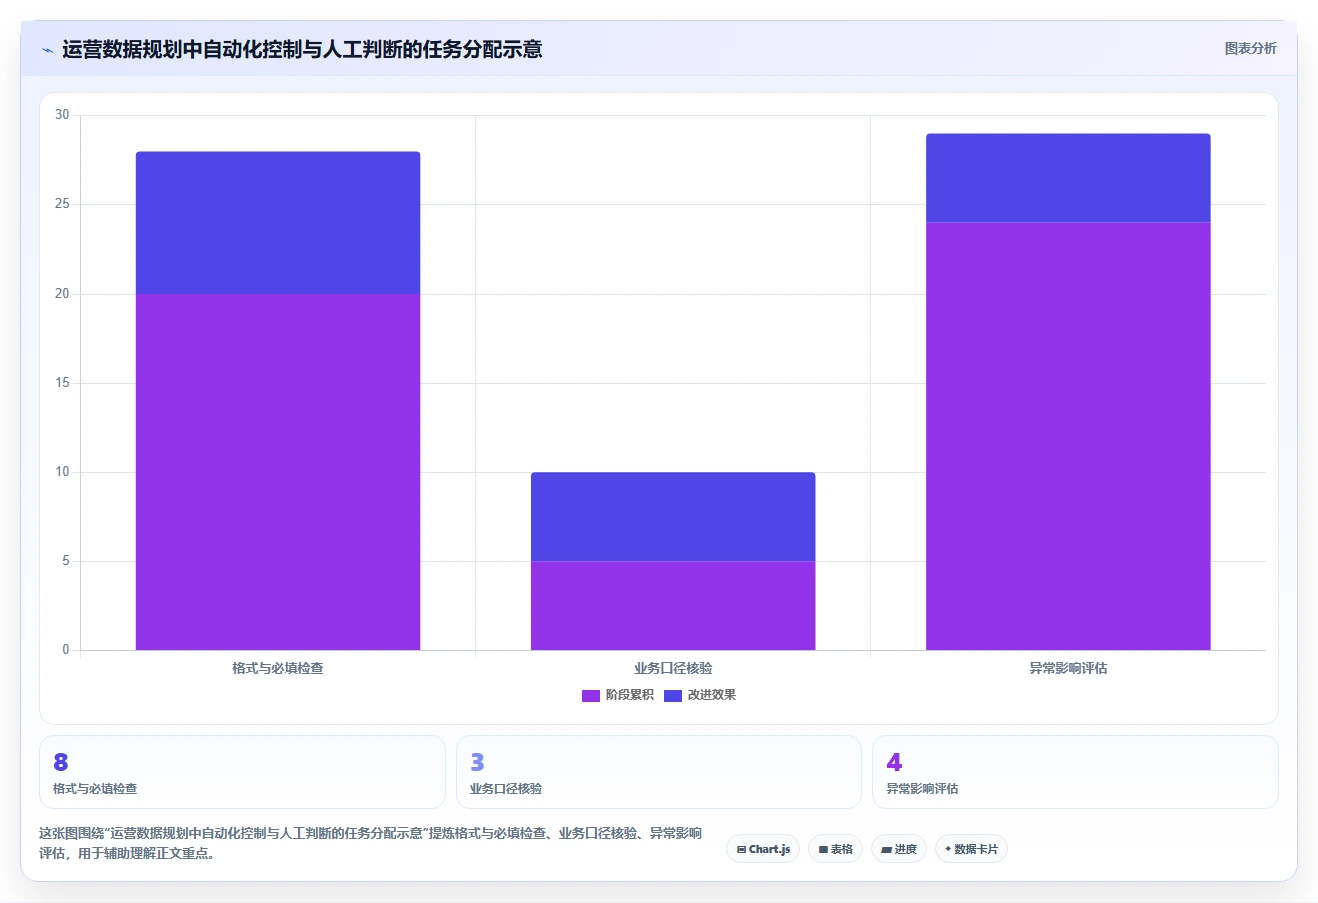Click the description paragraph beginning 这张图围绕
This screenshot has height=903, width=1318.
(370, 843)
